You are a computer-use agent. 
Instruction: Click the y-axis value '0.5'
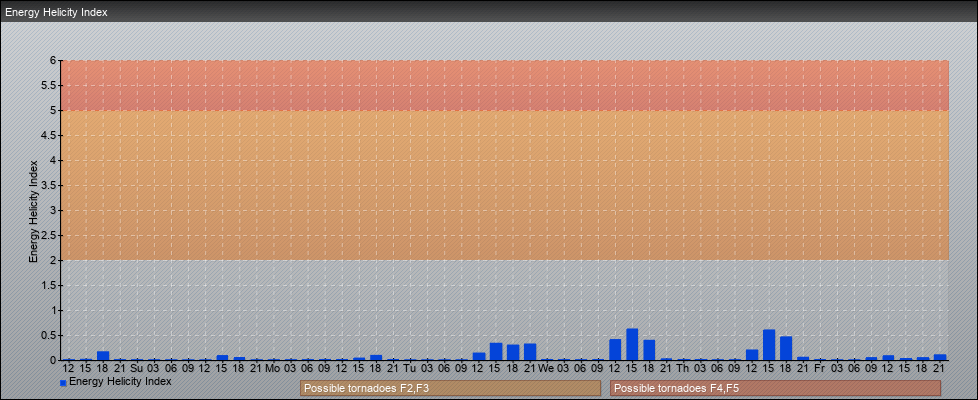50,335
